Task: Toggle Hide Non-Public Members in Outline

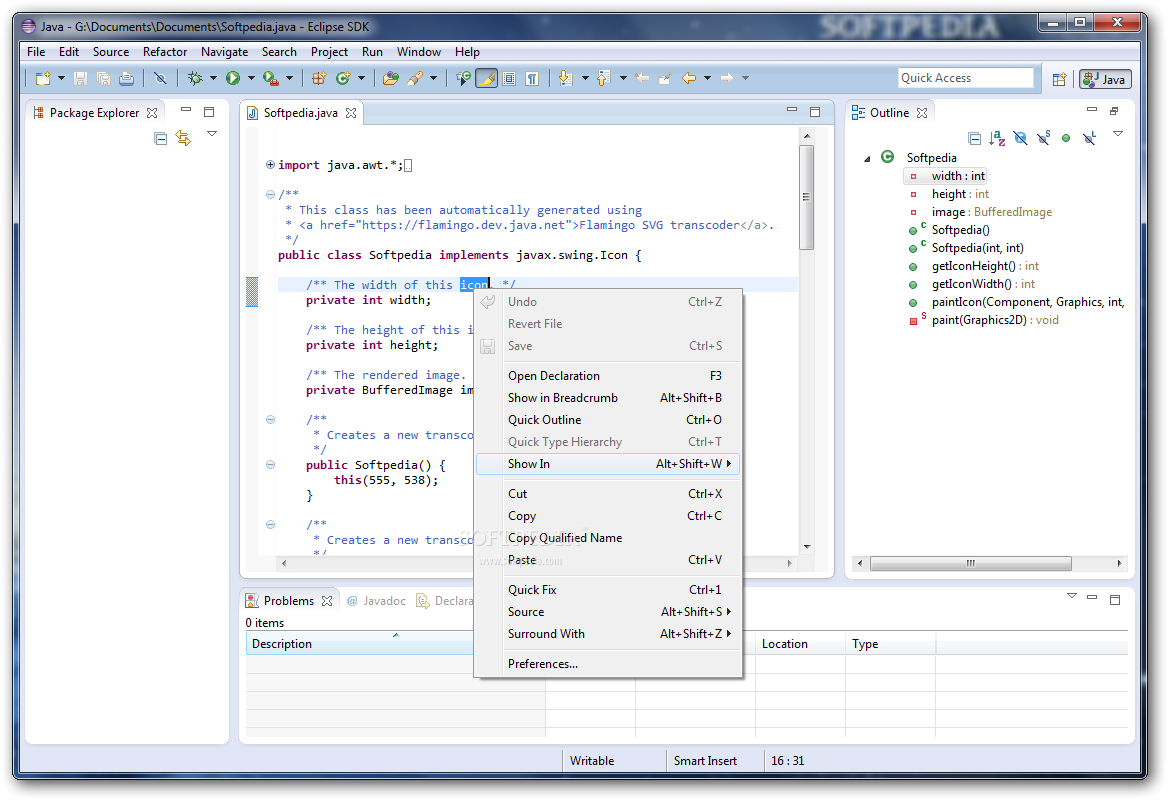Action: [x=1066, y=139]
